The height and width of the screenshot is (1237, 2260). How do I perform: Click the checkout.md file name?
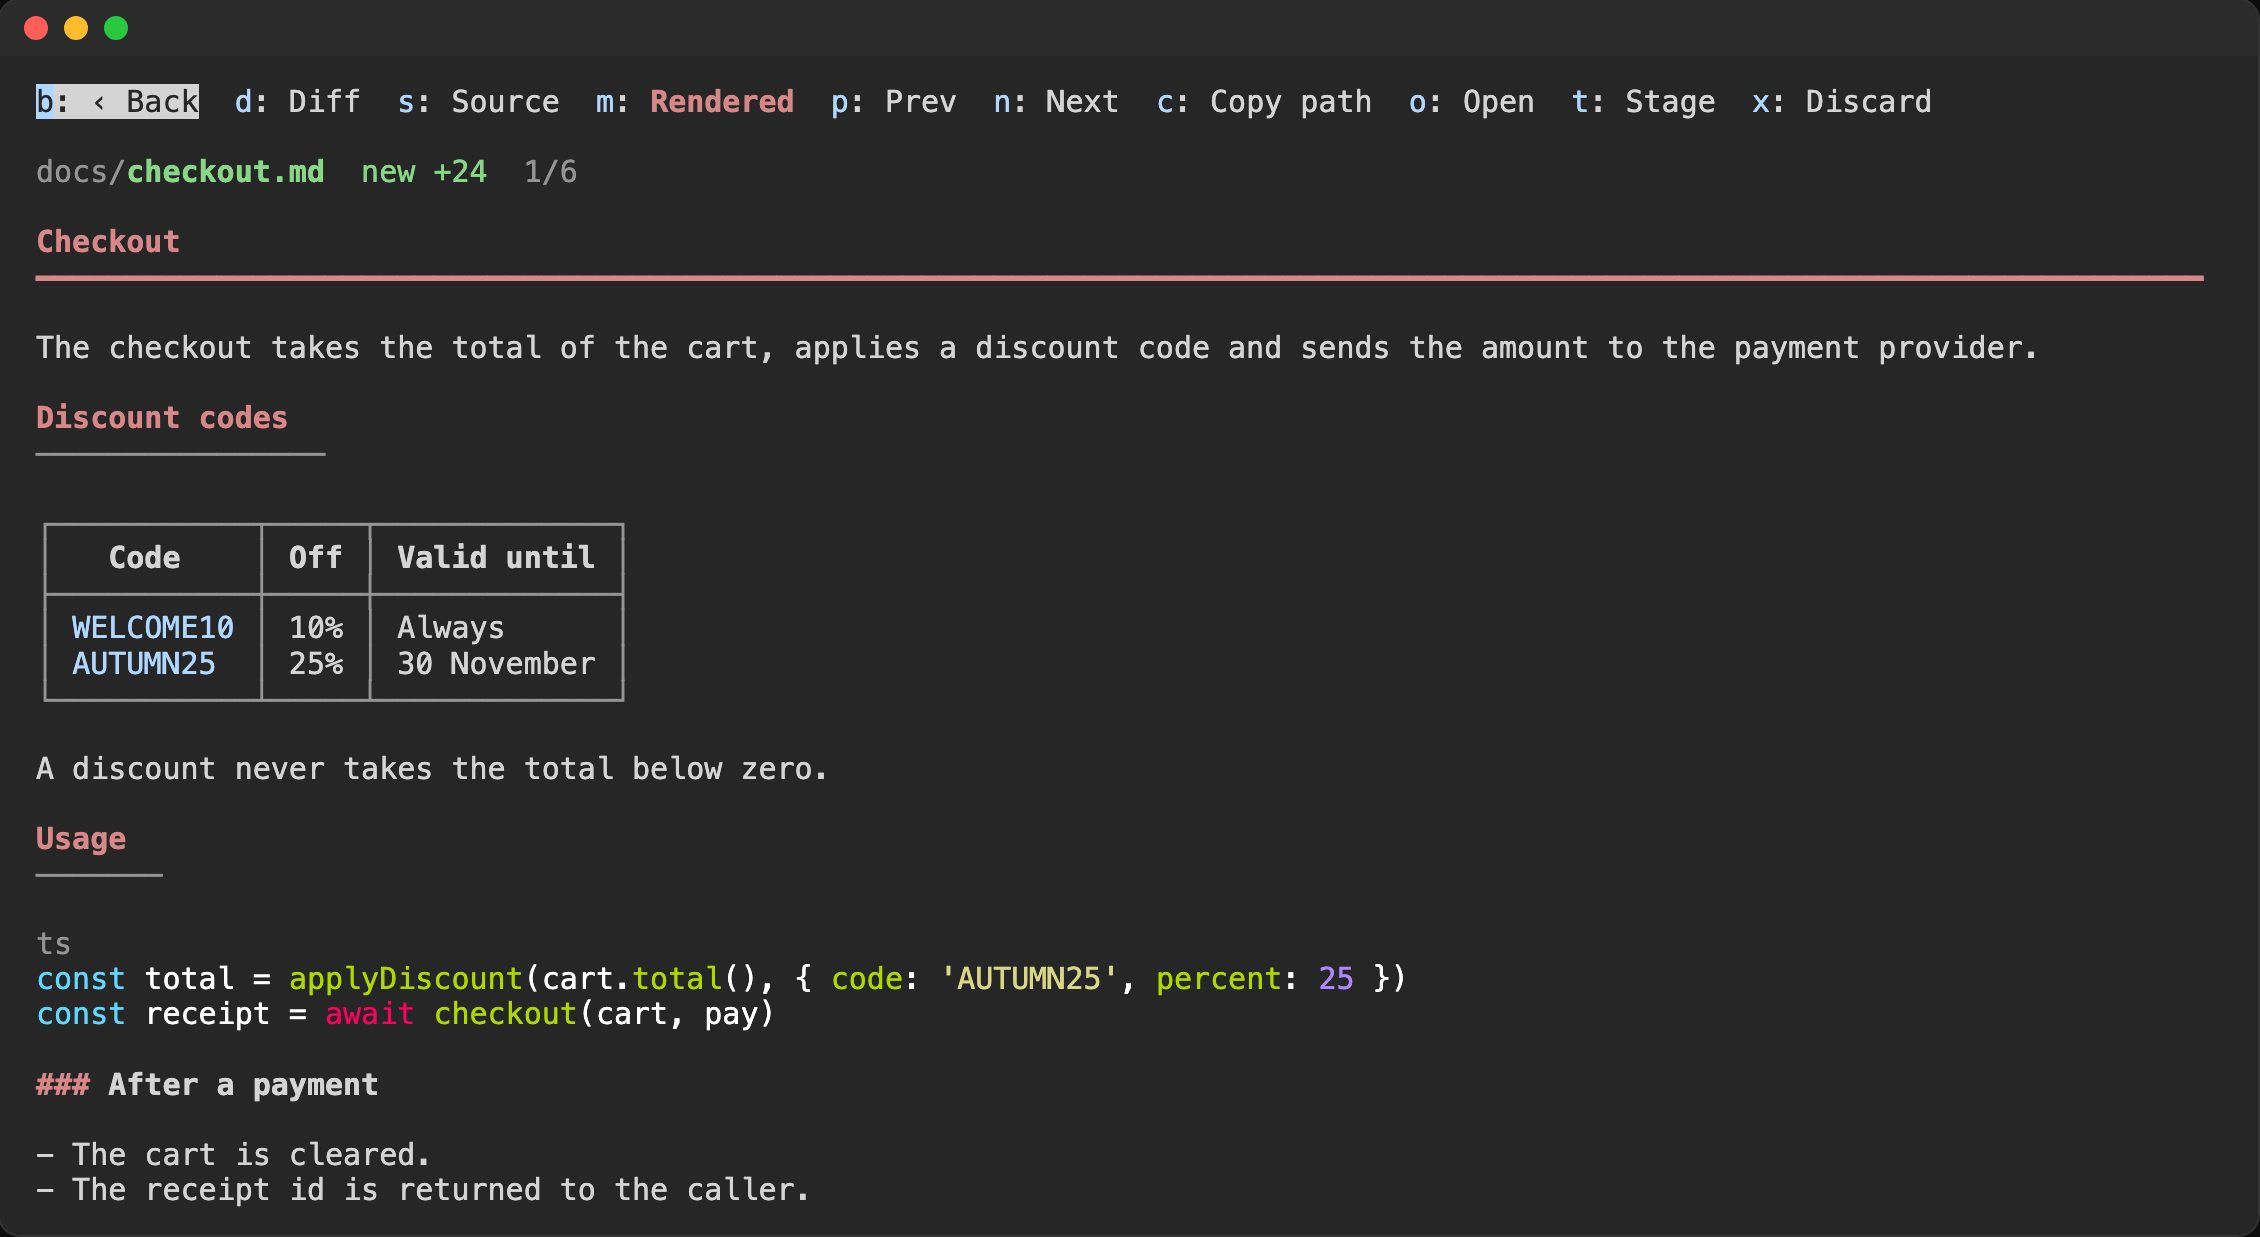click(x=225, y=172)
